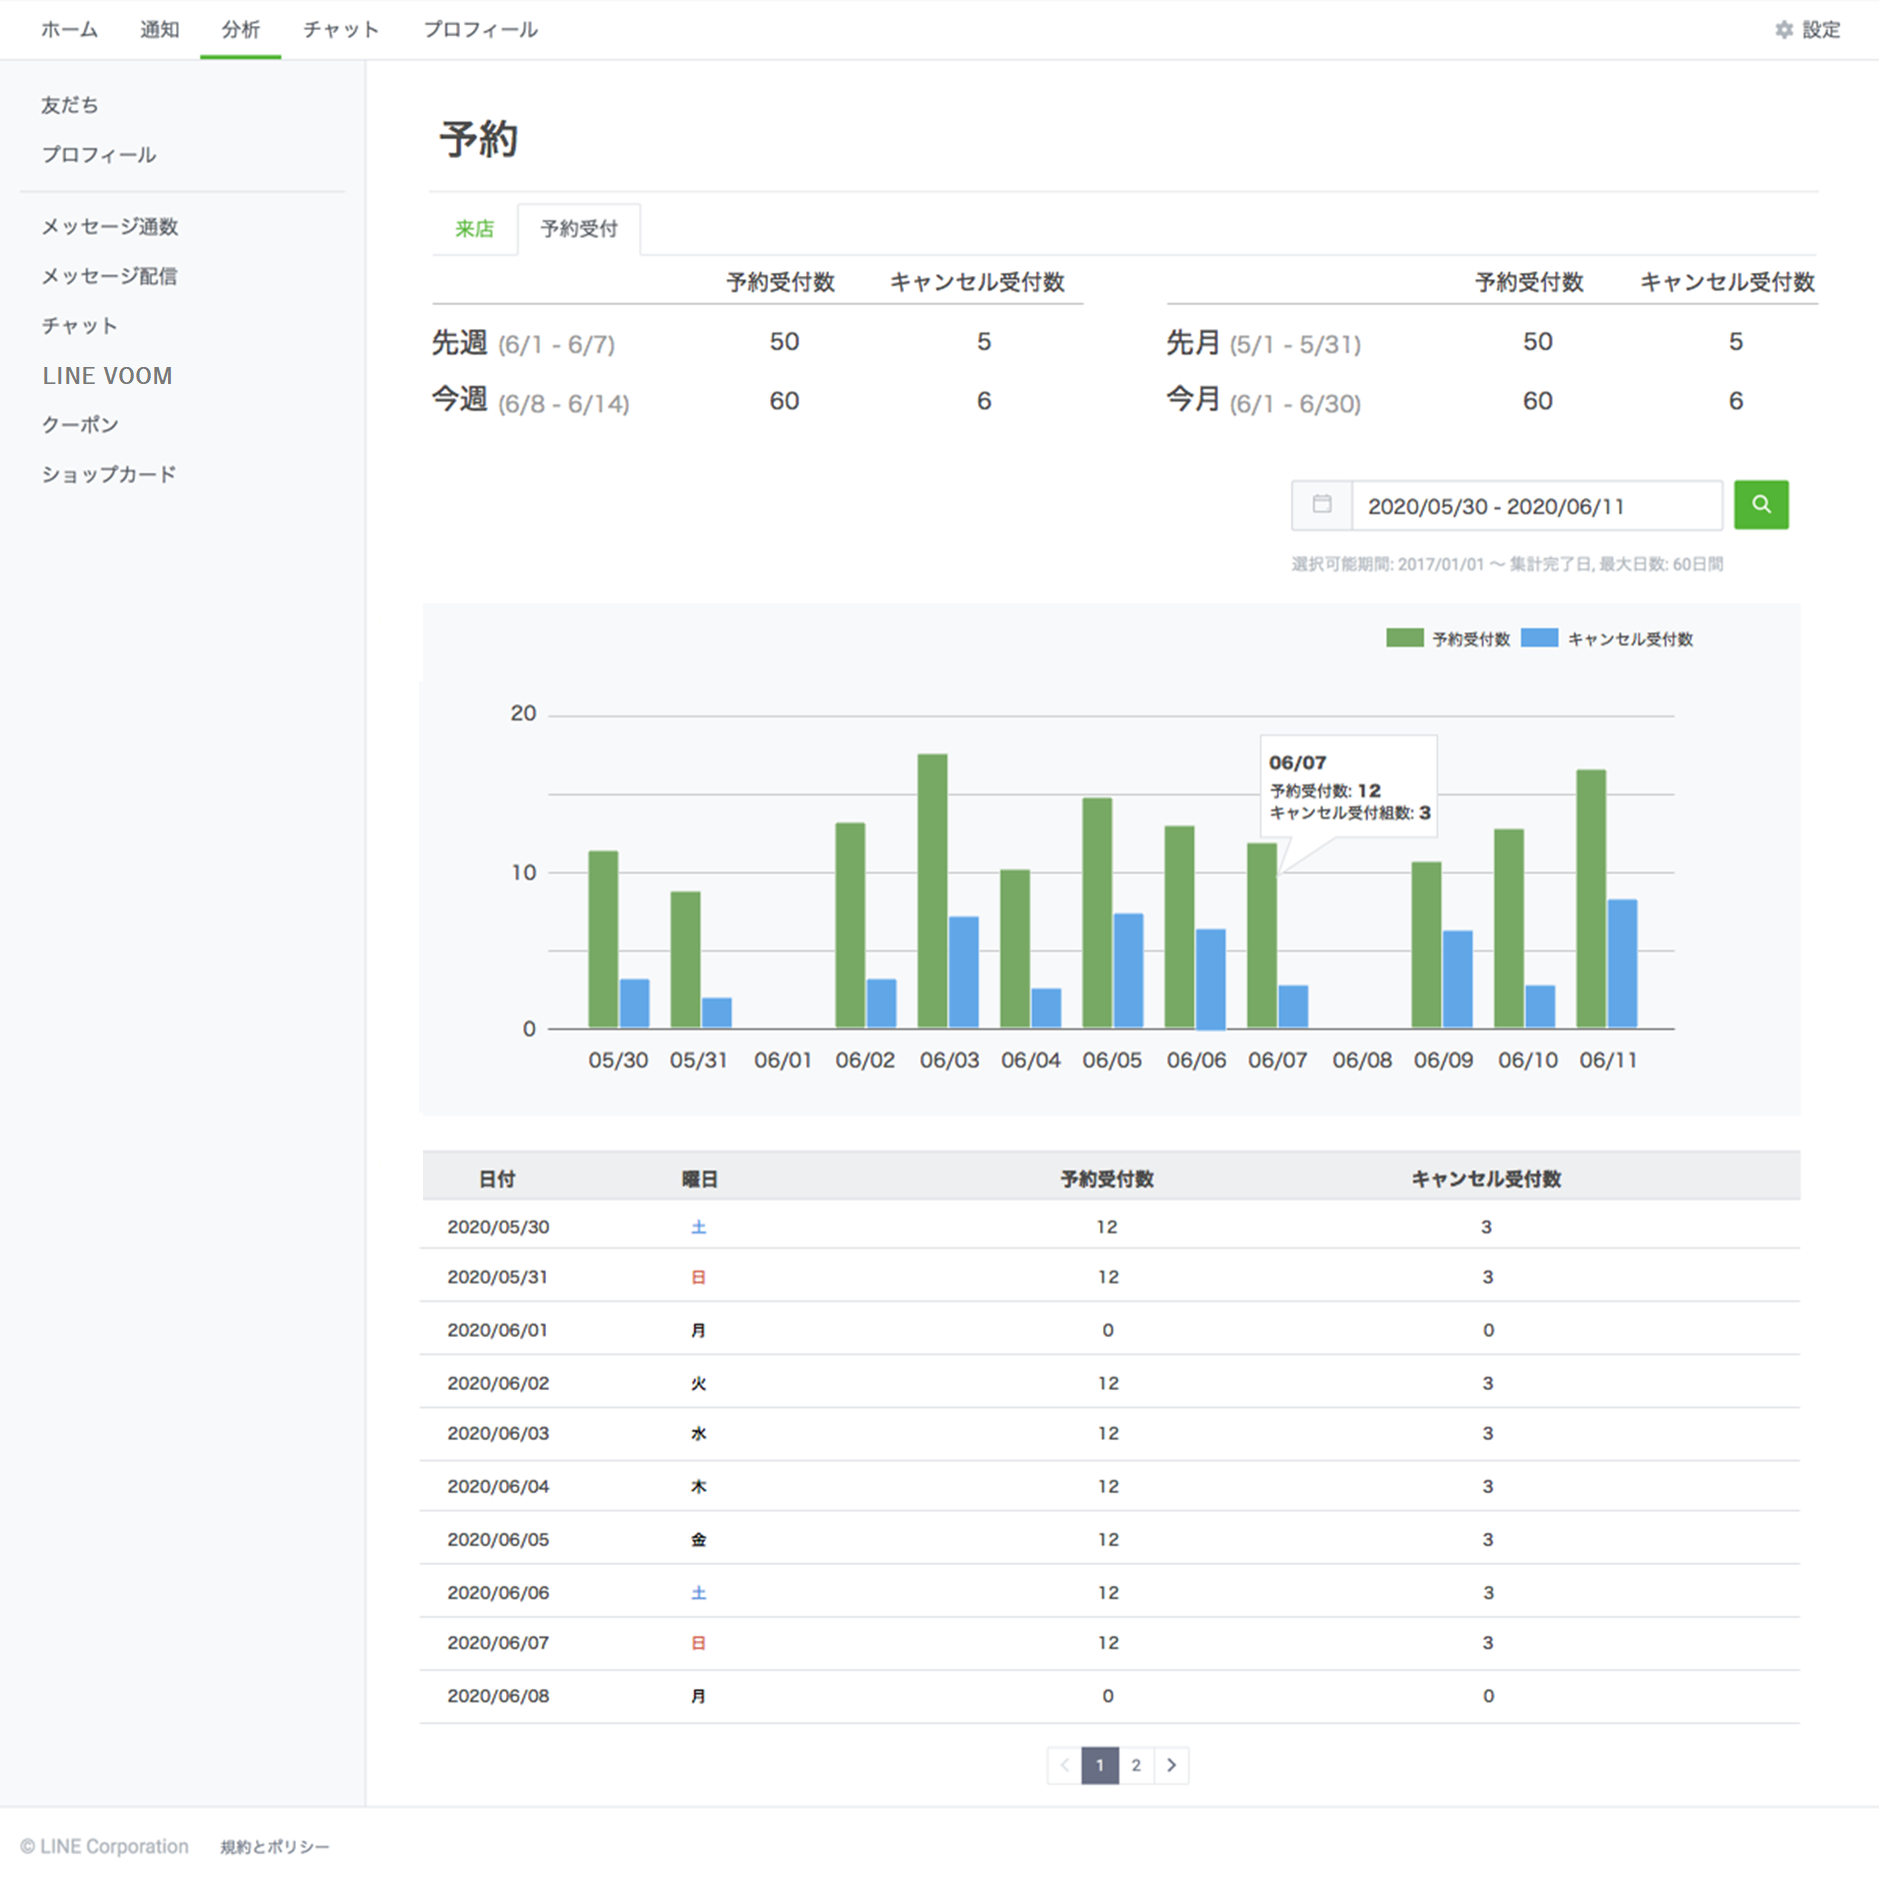Open クーポン analysis in sidebar
Viewport: 1879px width, 1885px height.
click(x=80, y=425)
